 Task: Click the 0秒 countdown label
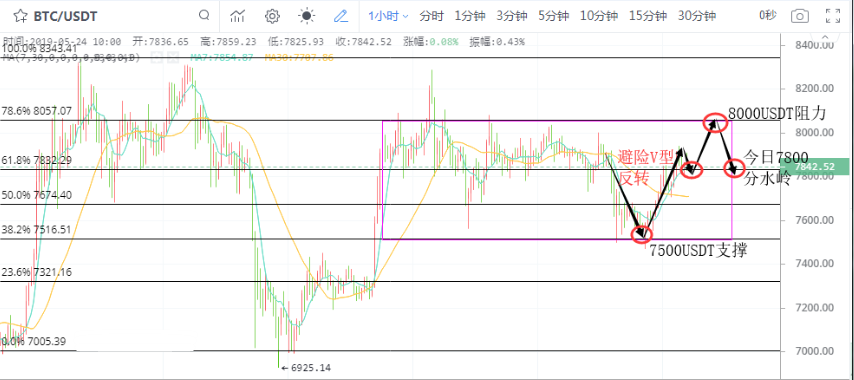pyautogui.click(x=767, y=16)
